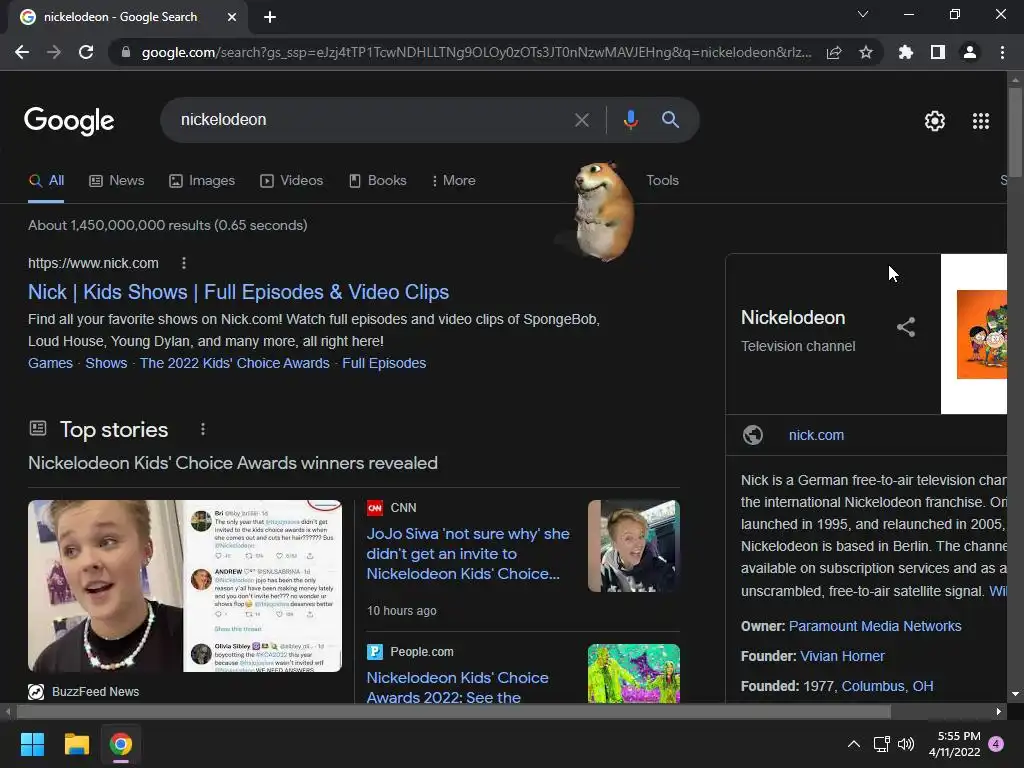Close the nickelodeon Google Search tab
This screenshot has height=768, width=1024.
point(232,17)
